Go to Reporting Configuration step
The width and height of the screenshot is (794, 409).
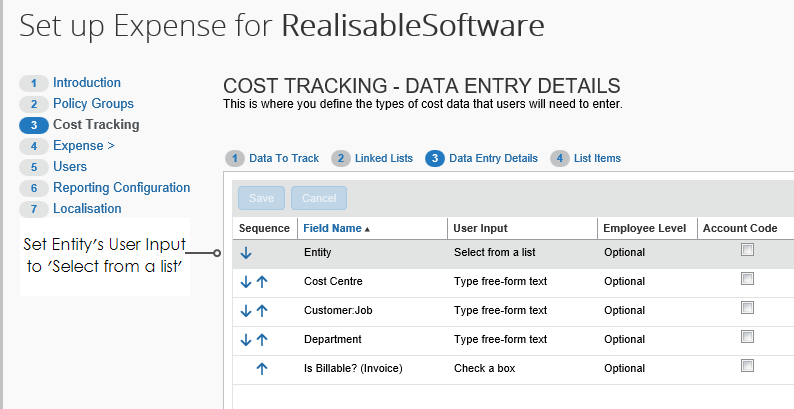pyautogui.click(x=121, y=188)
